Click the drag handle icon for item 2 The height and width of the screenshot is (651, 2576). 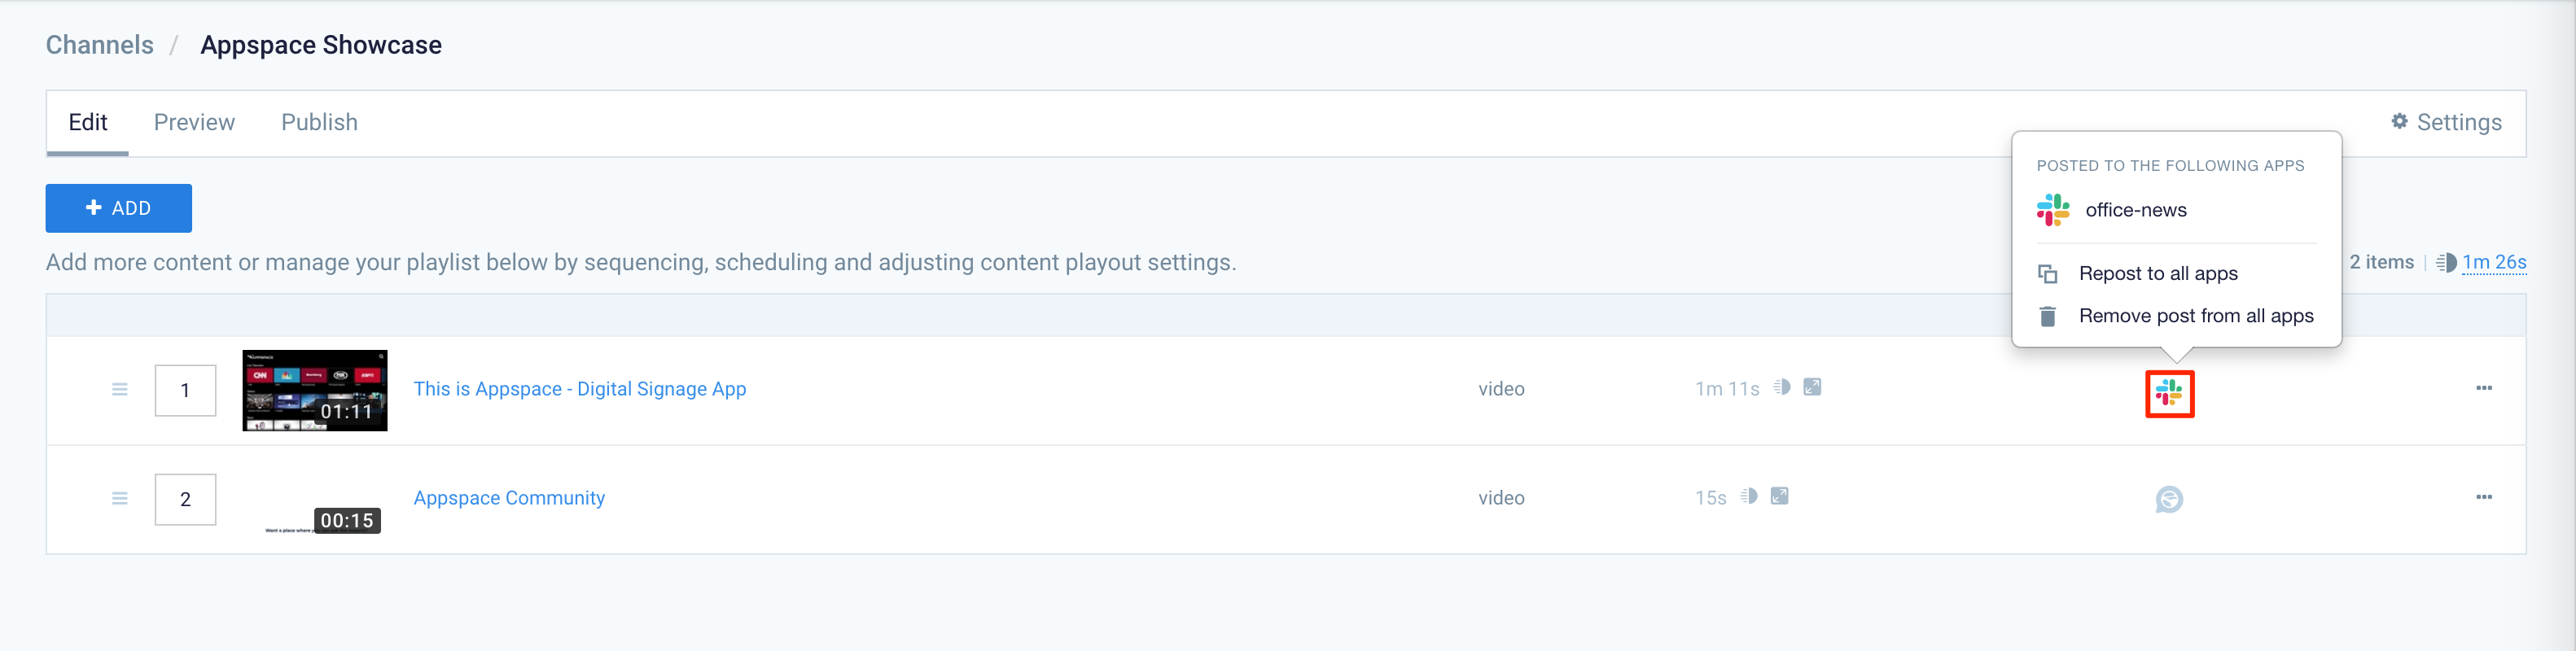pos(120,498)
